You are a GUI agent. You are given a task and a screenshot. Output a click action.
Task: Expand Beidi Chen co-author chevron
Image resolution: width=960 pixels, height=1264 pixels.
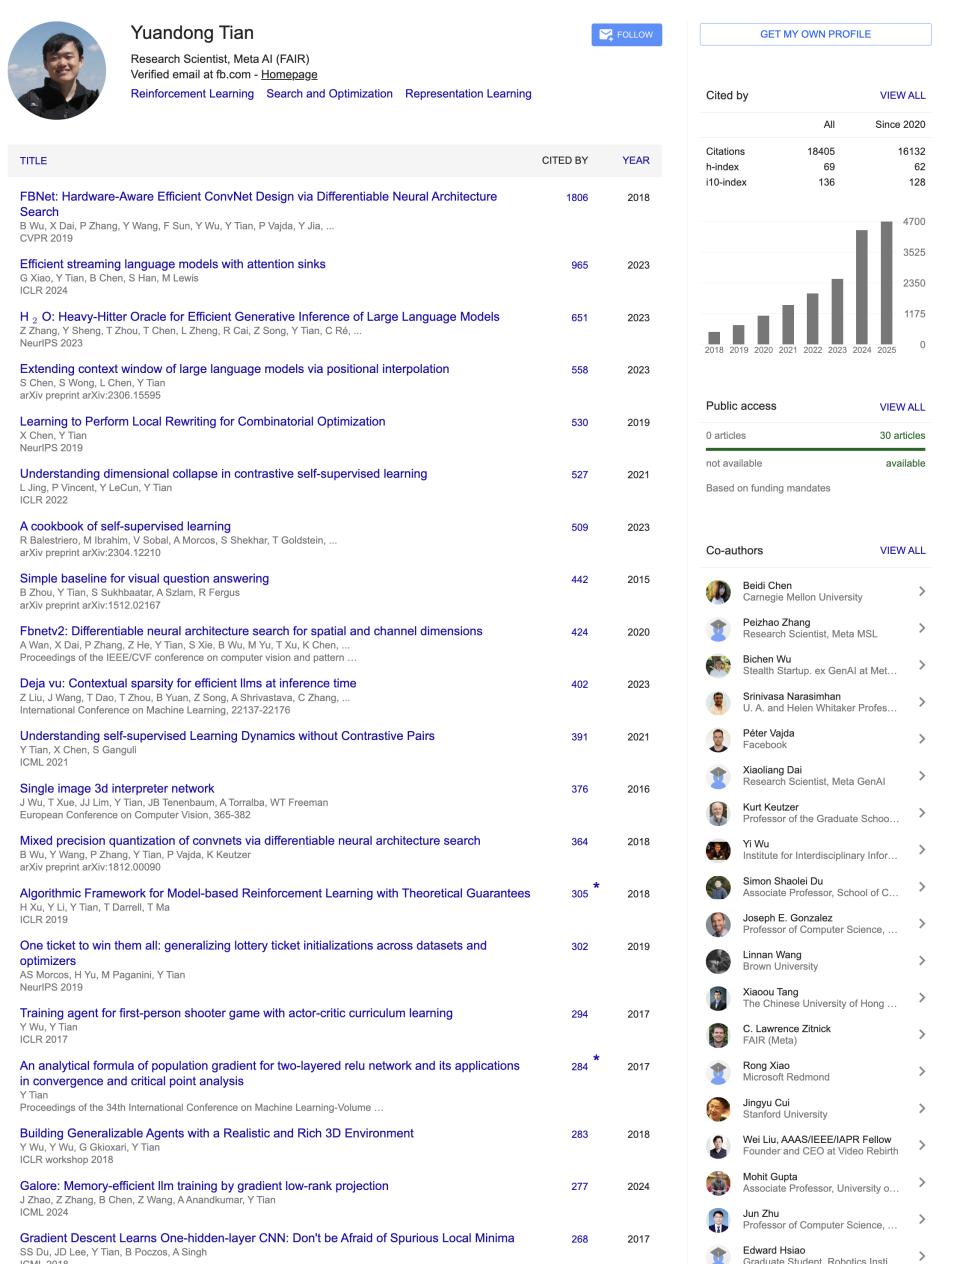(921, 592)
